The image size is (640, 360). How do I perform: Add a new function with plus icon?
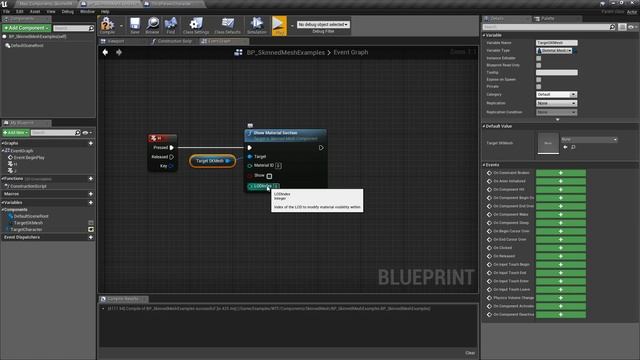(91, 179)
